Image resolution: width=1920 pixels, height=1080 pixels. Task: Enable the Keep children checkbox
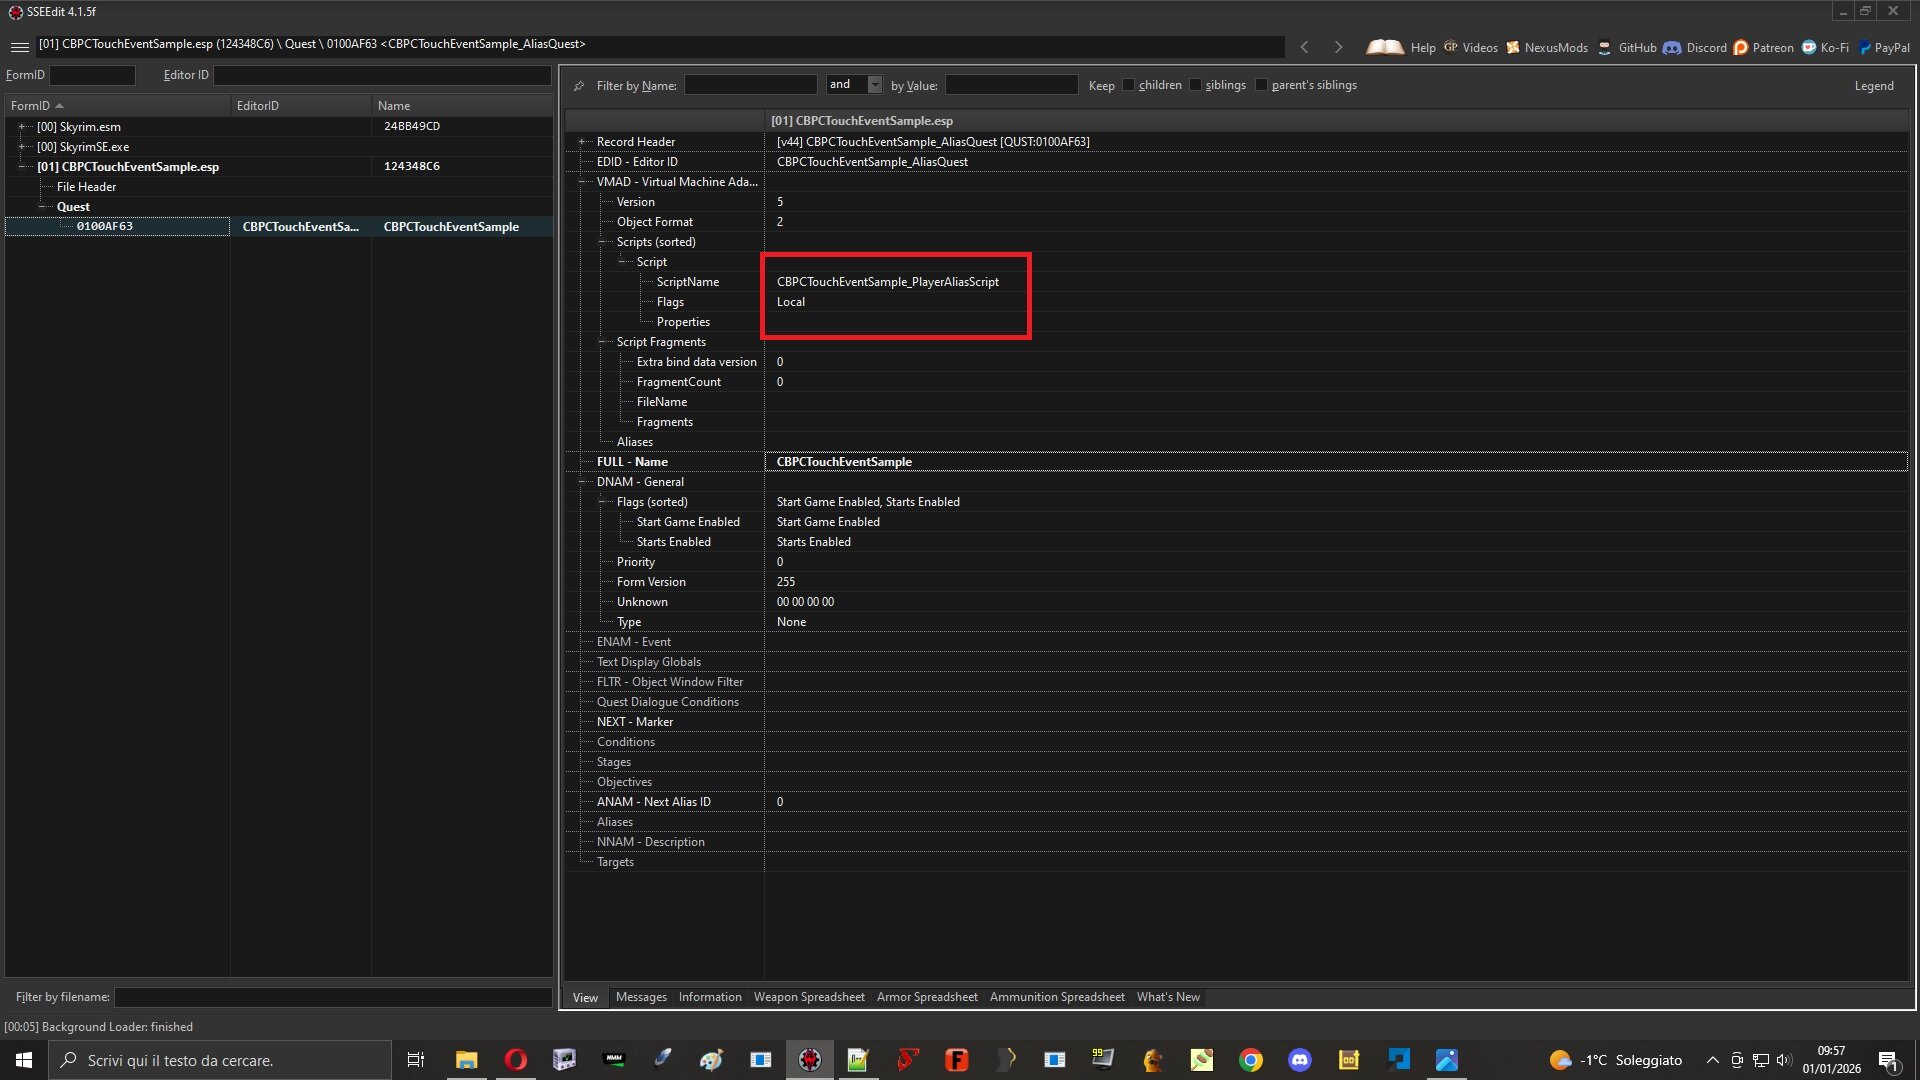tap(1128, 85)
